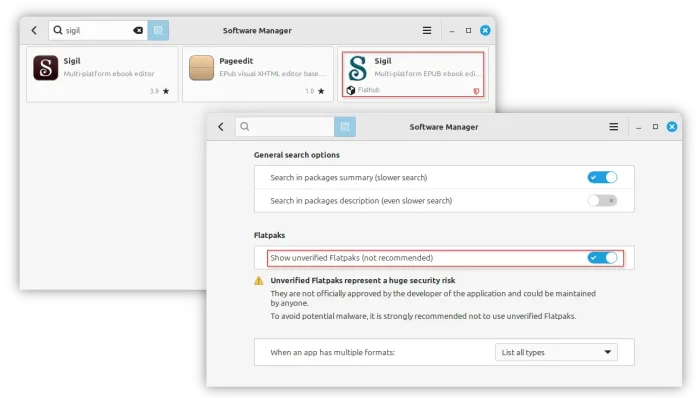The image size is (700, 398).
Task: Click the 'General search options' heading
Action: coord(297,155)
